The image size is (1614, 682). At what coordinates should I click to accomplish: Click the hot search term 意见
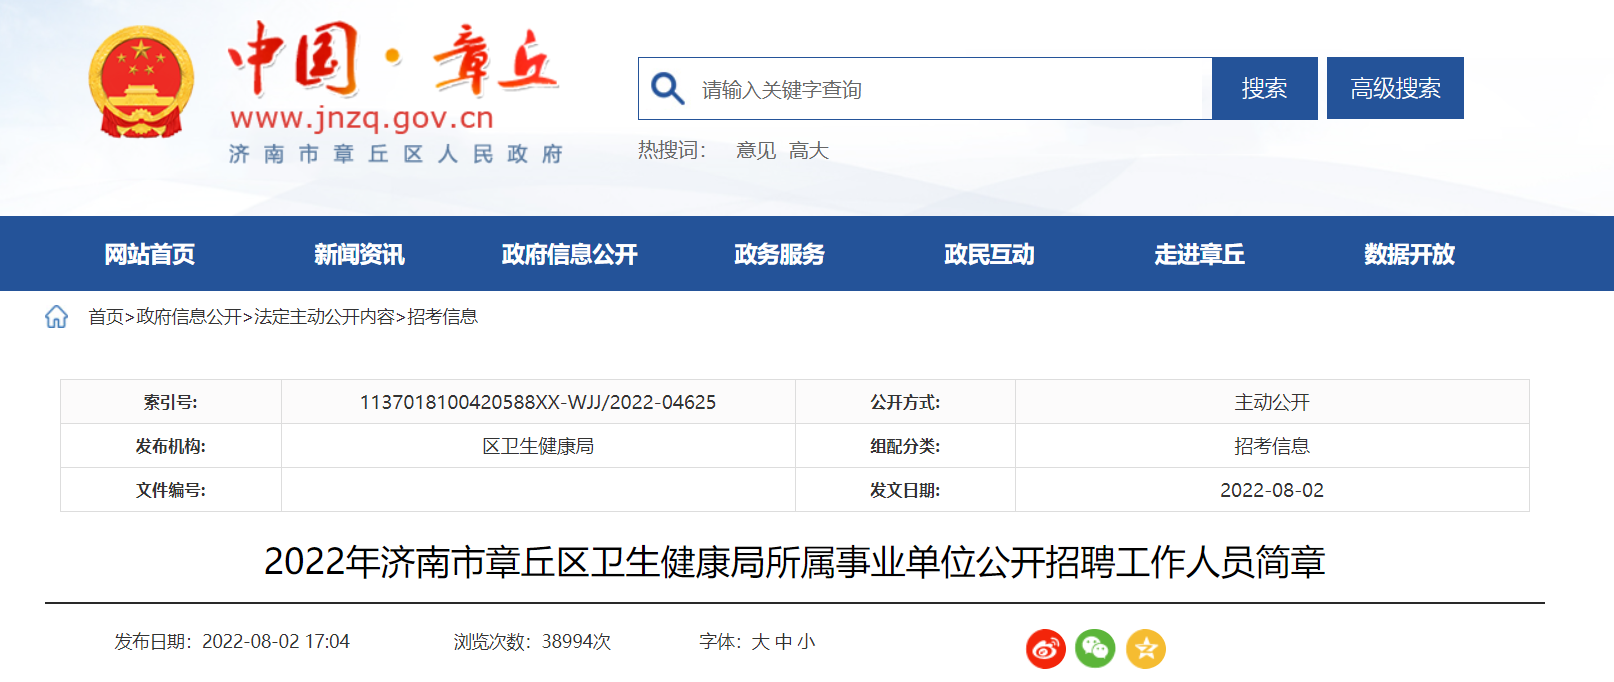tap(756, 151)
